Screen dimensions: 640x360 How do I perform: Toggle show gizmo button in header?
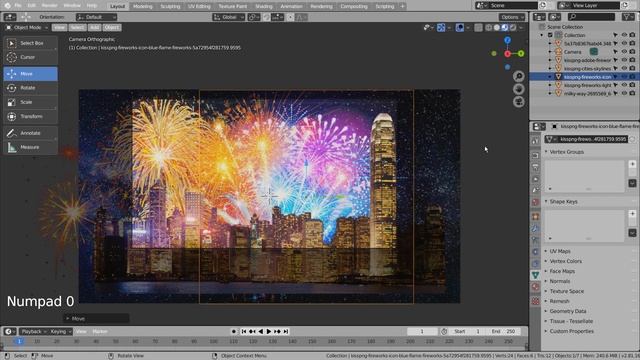pyautogui.click(x=441, y=28)
